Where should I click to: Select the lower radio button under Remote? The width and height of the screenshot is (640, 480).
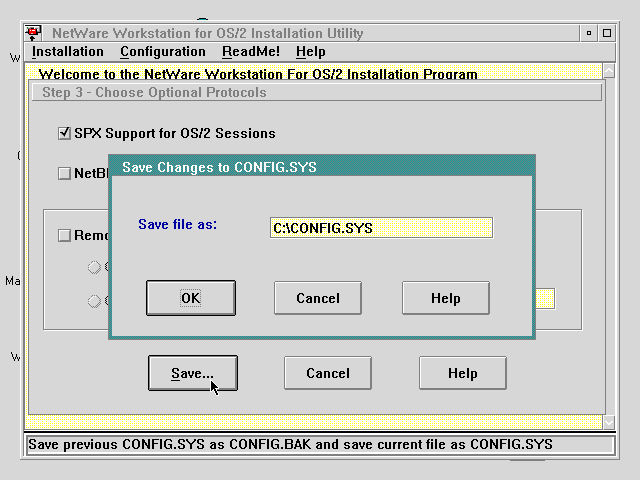point(94,301)
